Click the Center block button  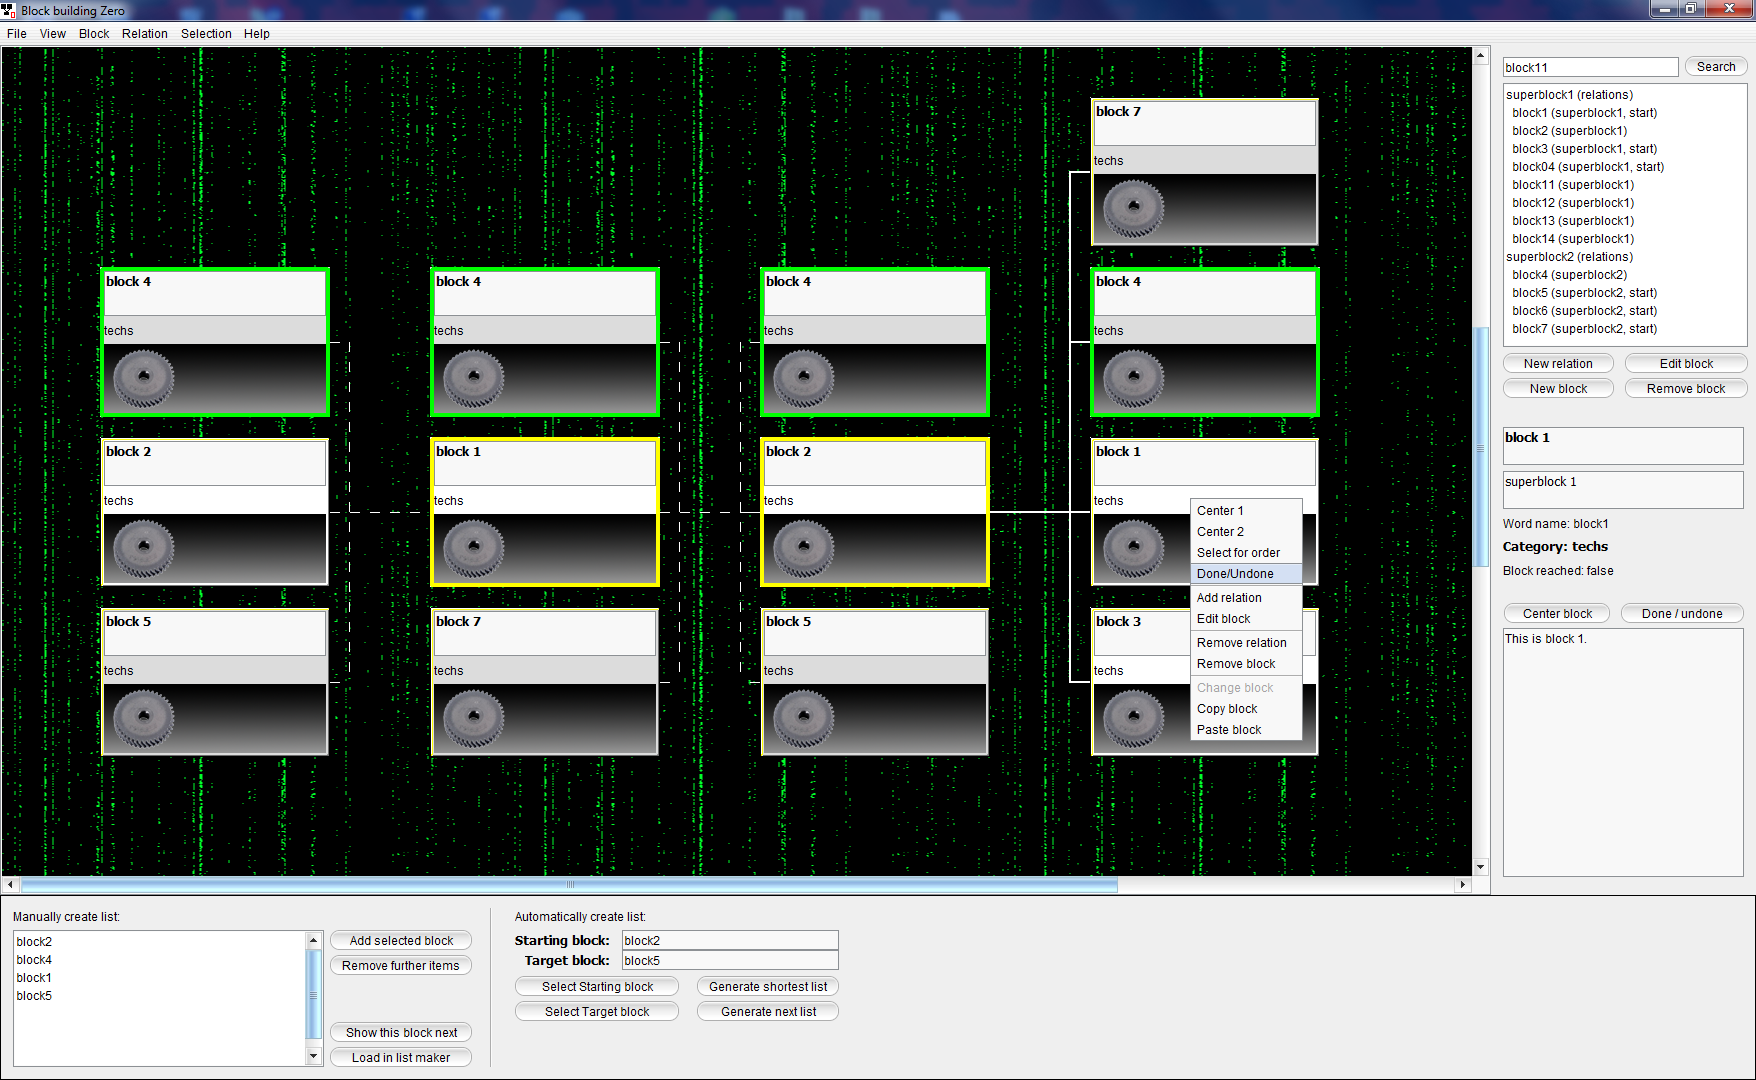(1557, 614)
